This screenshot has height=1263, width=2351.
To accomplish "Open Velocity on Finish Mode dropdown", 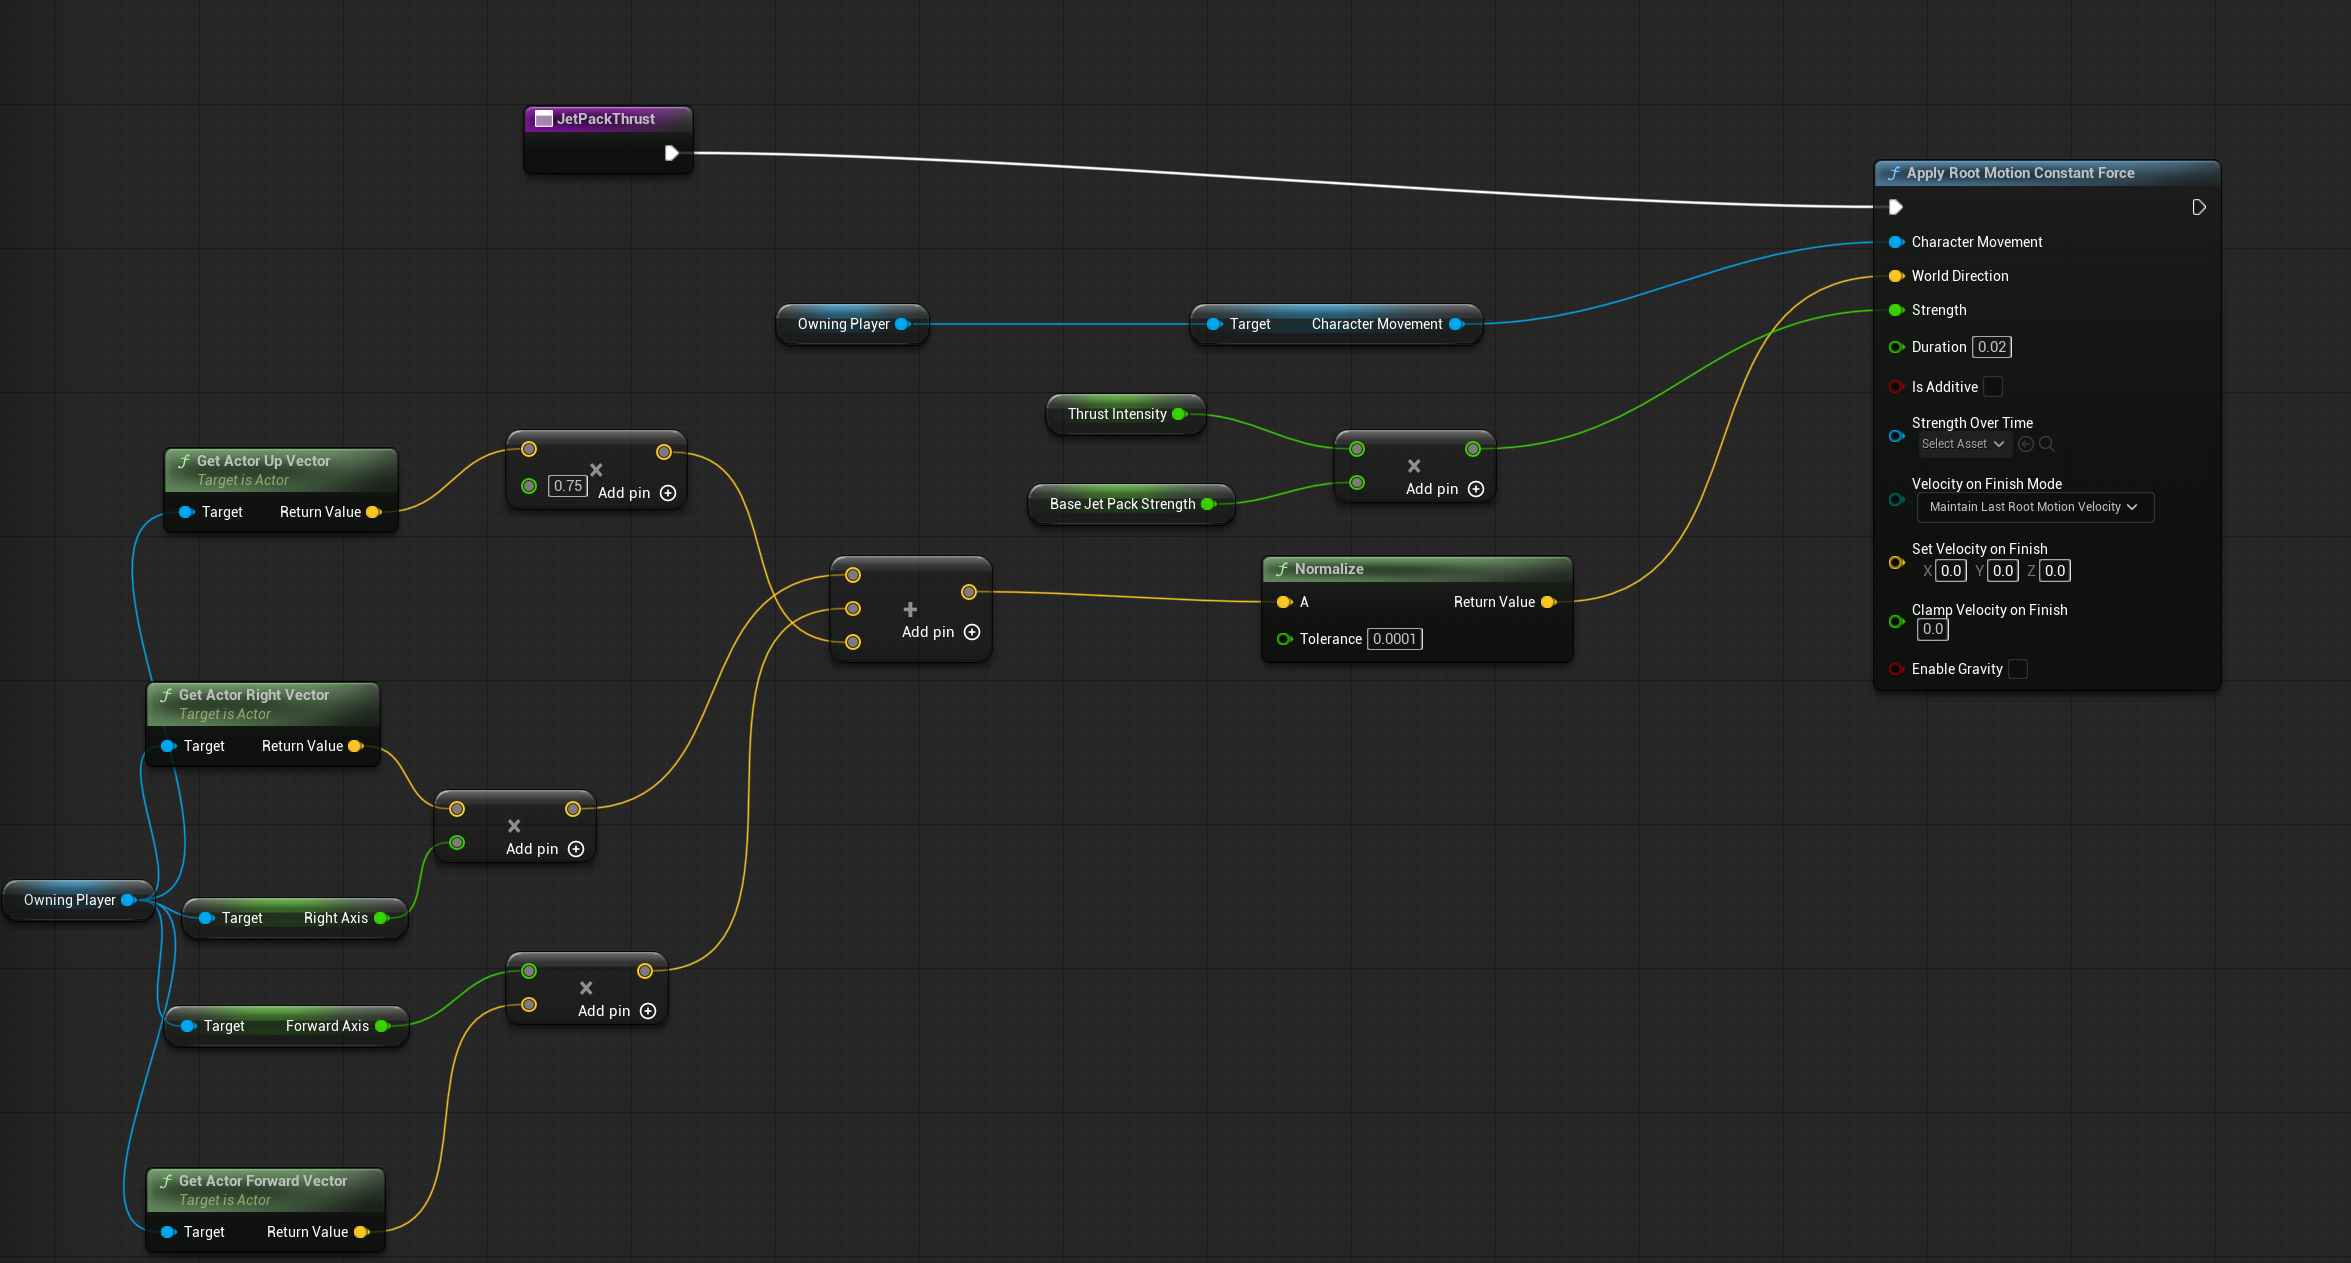I will 2033,507.
